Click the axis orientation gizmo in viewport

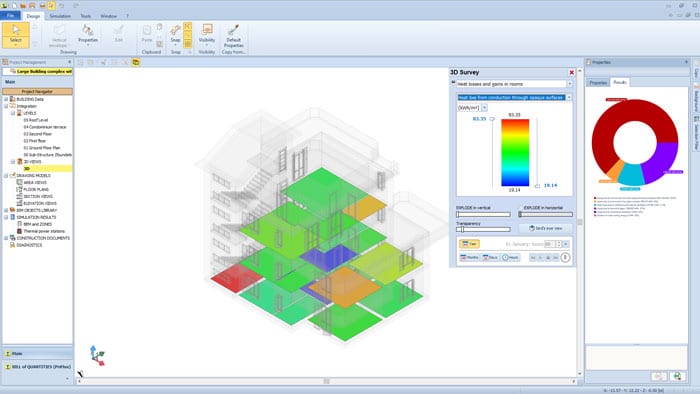[97, 356]
